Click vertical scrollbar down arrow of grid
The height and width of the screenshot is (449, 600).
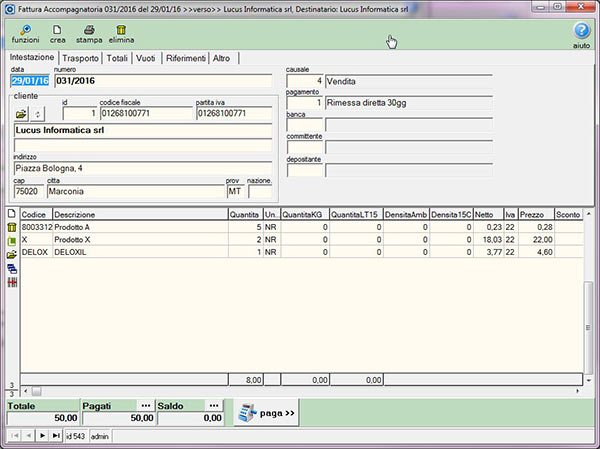[x=589, y=380]
